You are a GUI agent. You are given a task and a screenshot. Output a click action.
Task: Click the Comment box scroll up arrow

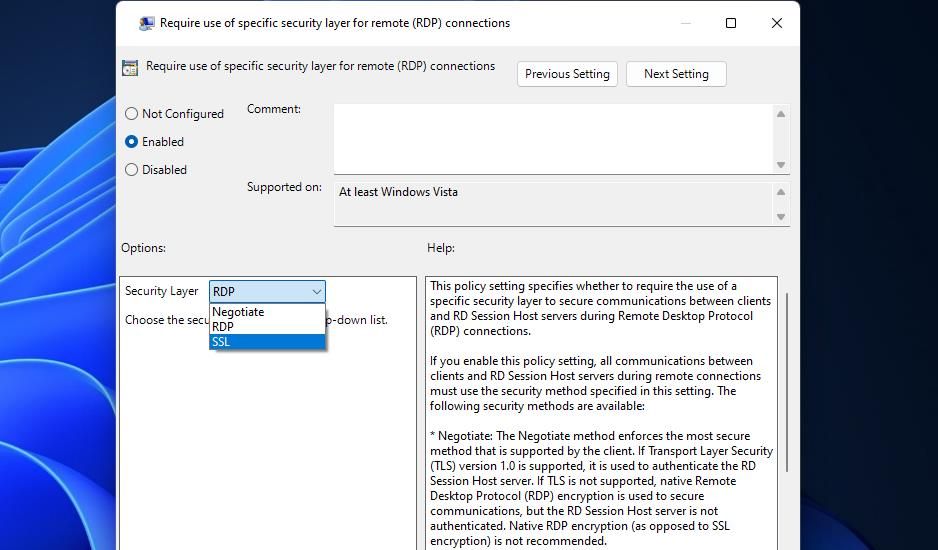click(781, 114)
